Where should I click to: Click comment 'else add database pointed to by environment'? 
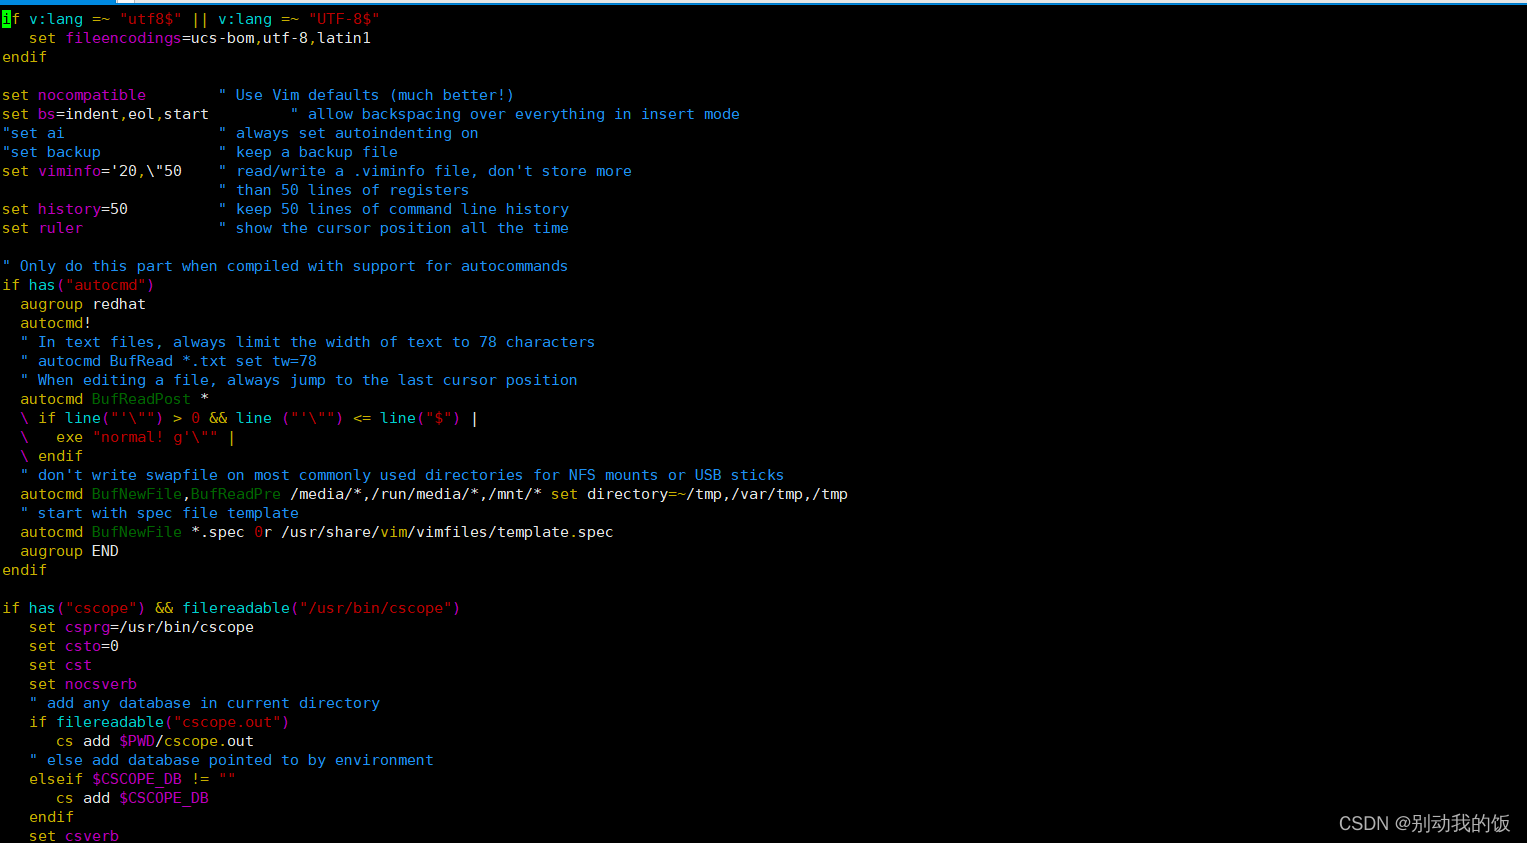coord(231,760)
